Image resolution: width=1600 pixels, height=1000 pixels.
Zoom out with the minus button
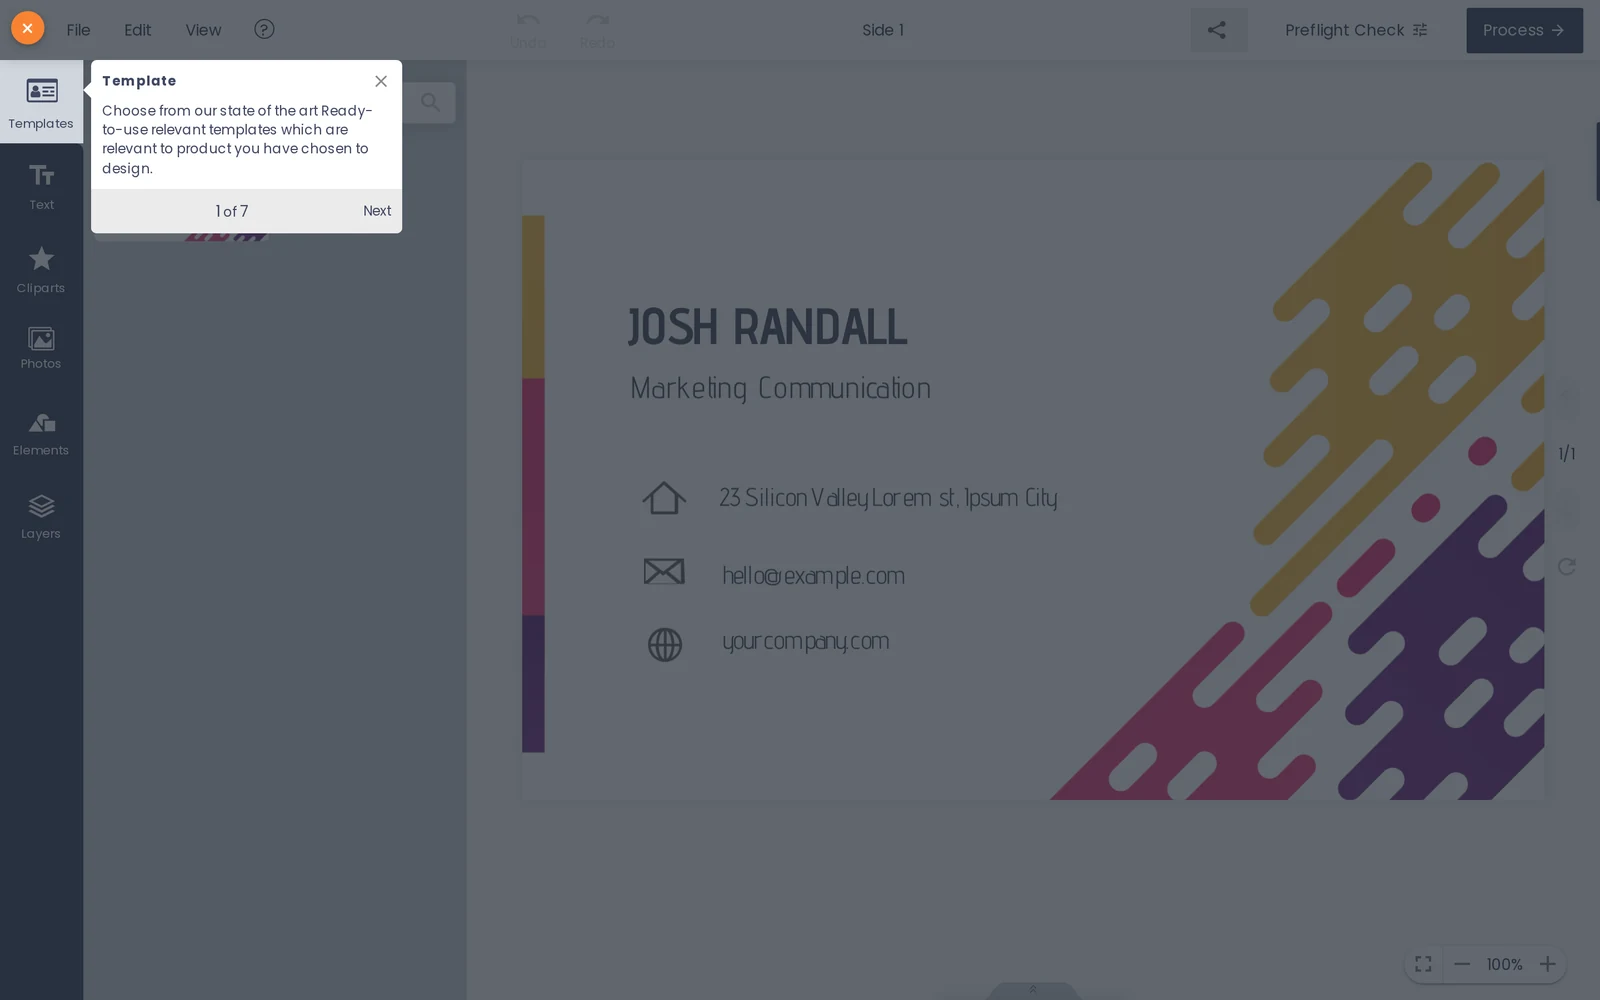point(1462,964)
